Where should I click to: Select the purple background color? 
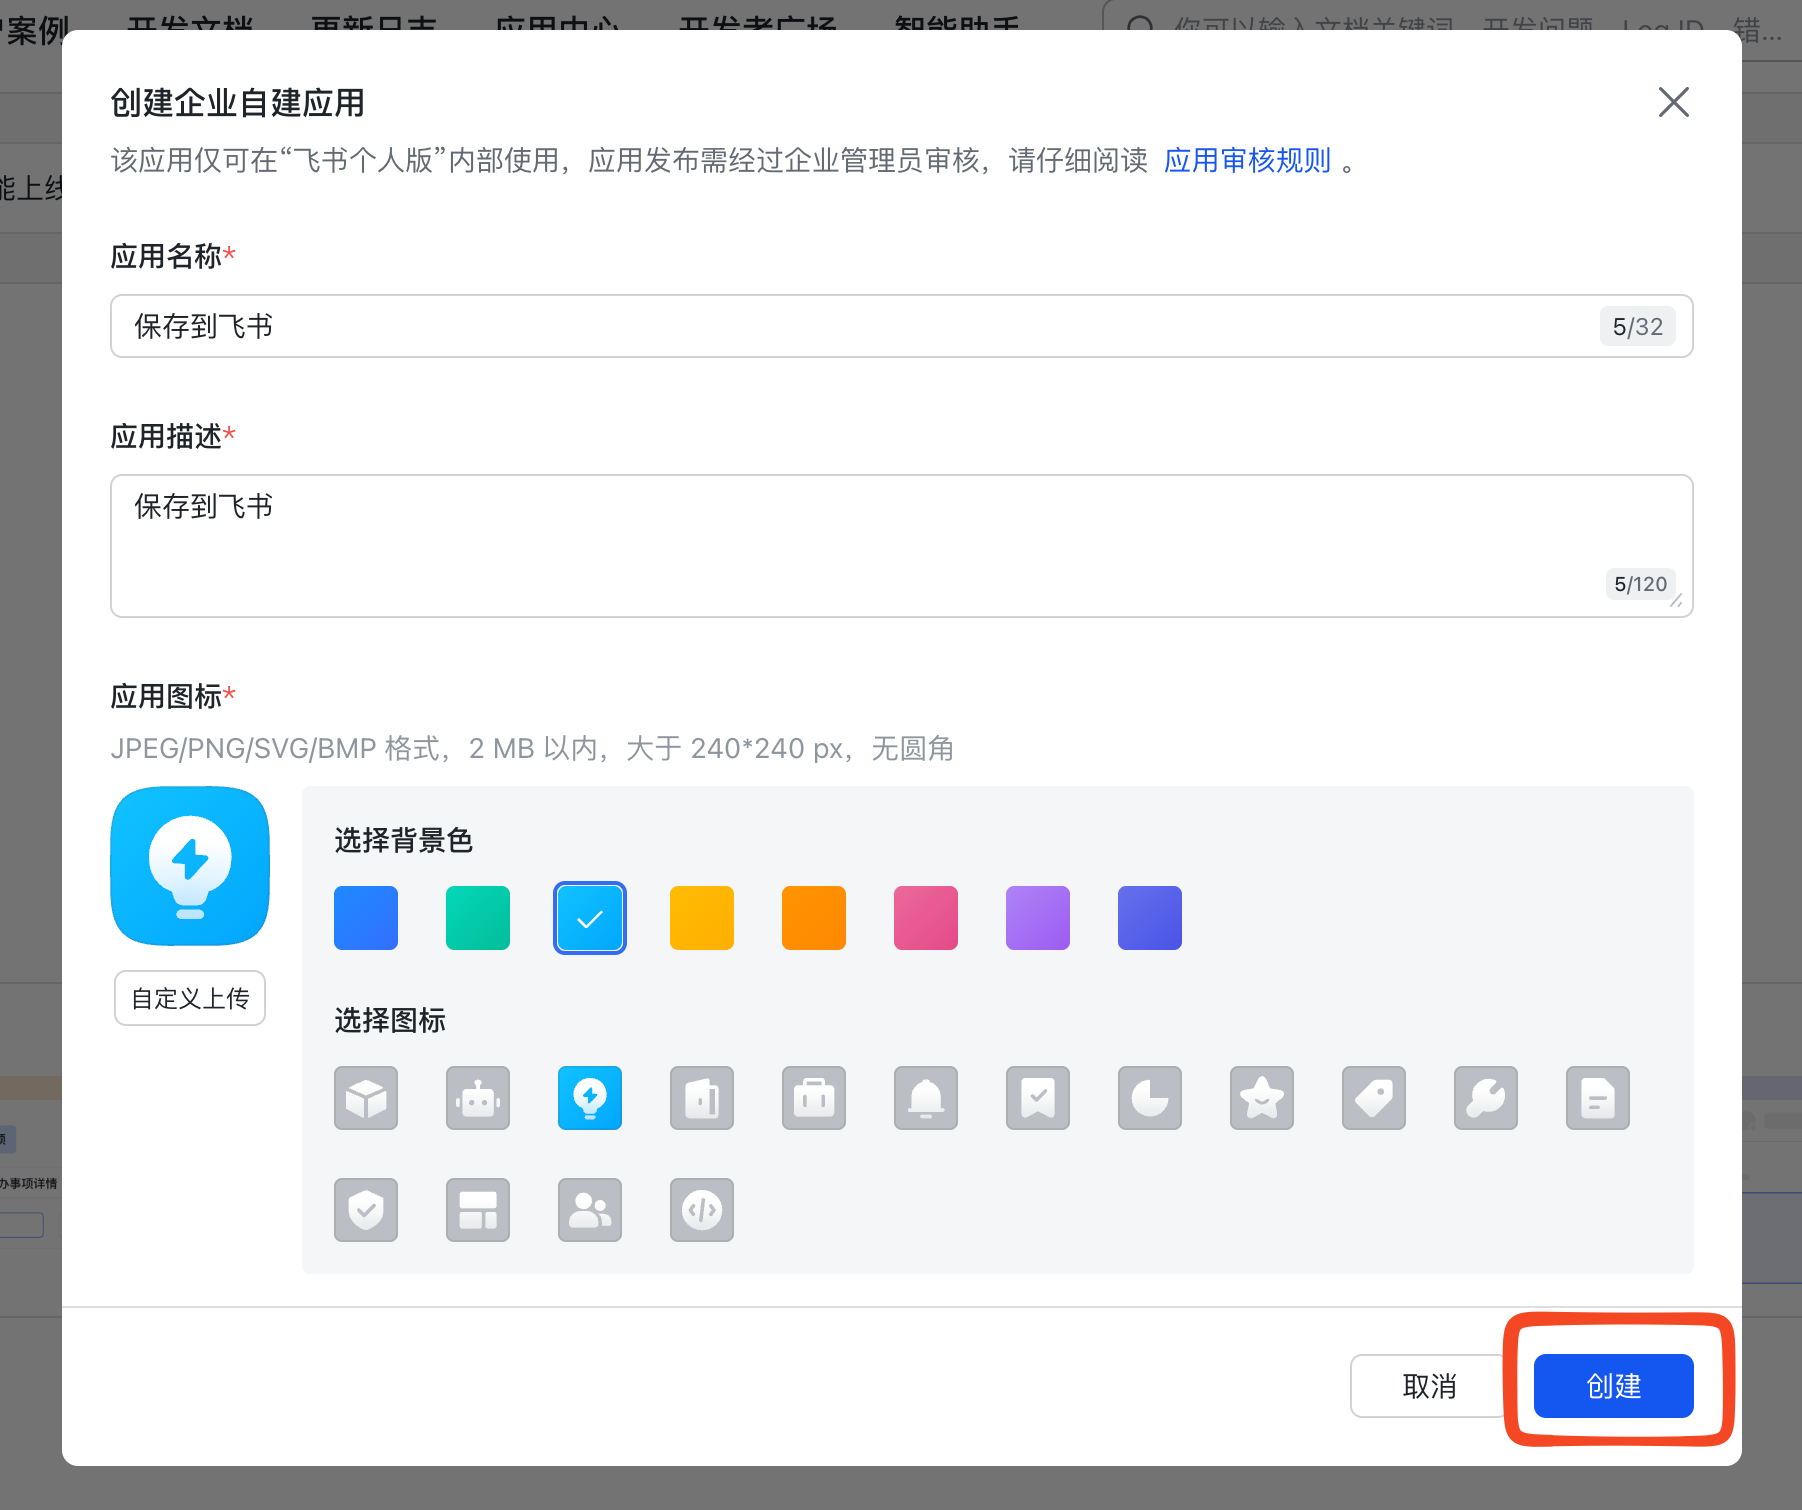point(1037,917)
